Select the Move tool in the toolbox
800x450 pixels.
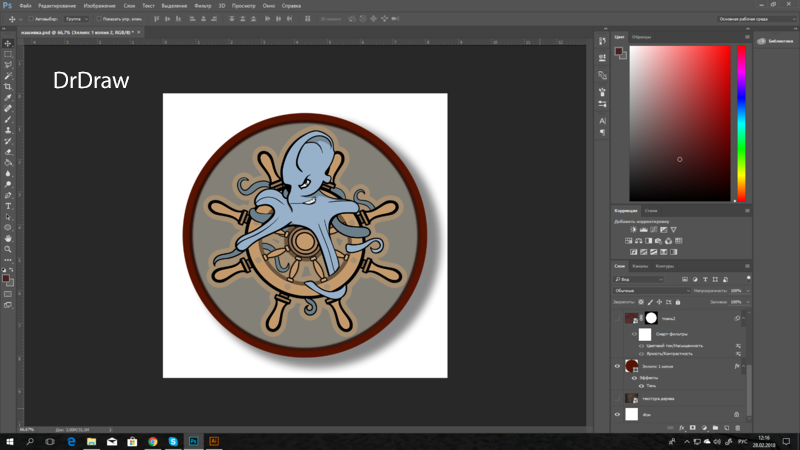(8, 43)
